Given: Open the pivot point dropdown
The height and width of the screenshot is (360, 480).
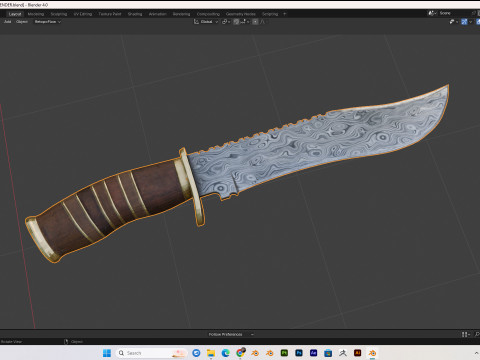Looking at the screenshot, I should 226,22.
